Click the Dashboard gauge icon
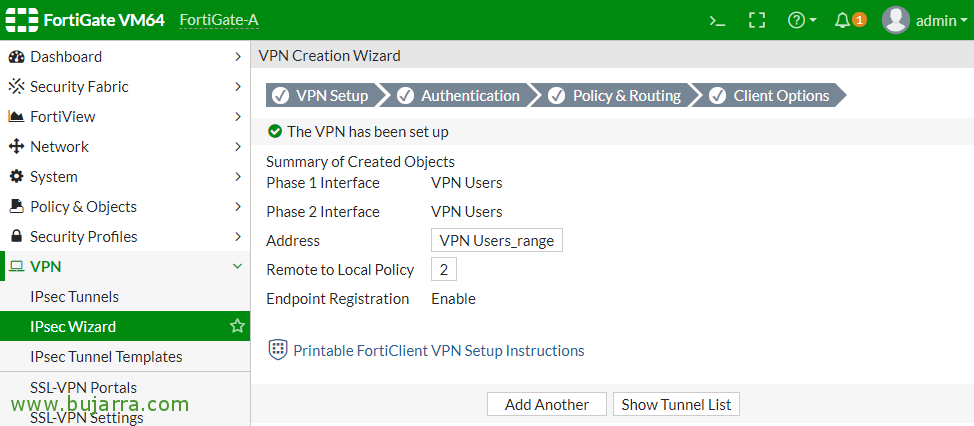Viewport: 974px width, 426px height. (x=16, y=57)
